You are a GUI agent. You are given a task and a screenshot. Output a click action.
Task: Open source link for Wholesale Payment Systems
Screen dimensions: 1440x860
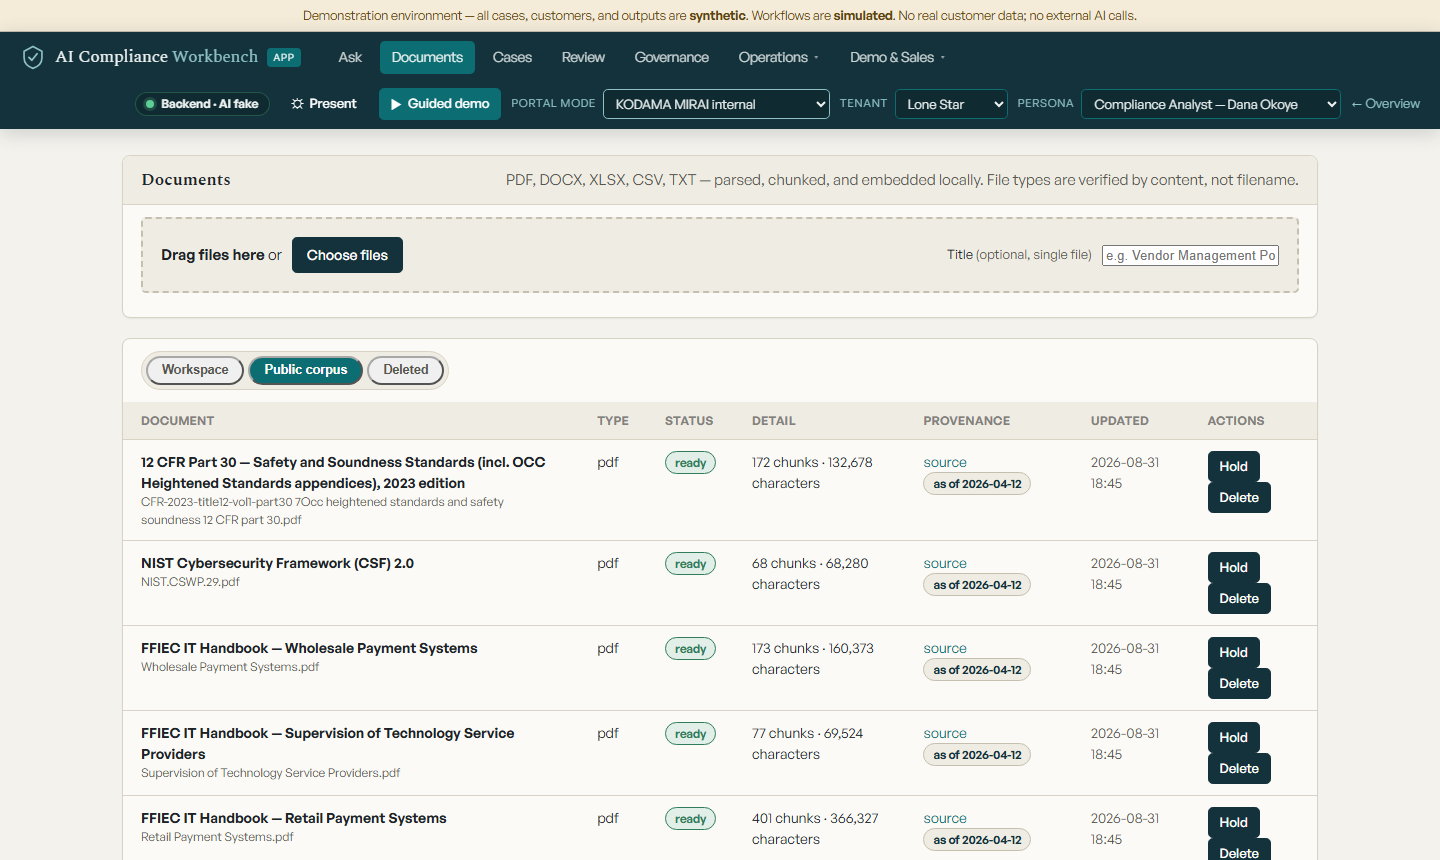pos(945,649)
